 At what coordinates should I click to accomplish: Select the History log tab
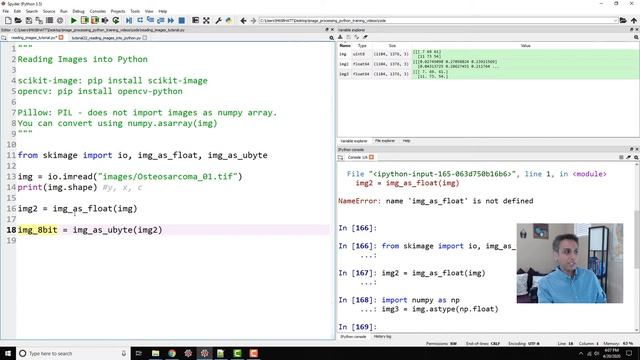382,336
